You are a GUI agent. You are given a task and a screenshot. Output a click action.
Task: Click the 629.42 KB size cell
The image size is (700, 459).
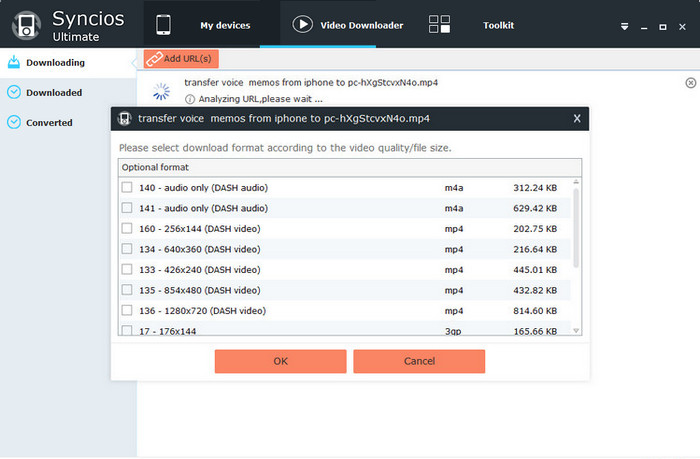click(x=535, y=209)
